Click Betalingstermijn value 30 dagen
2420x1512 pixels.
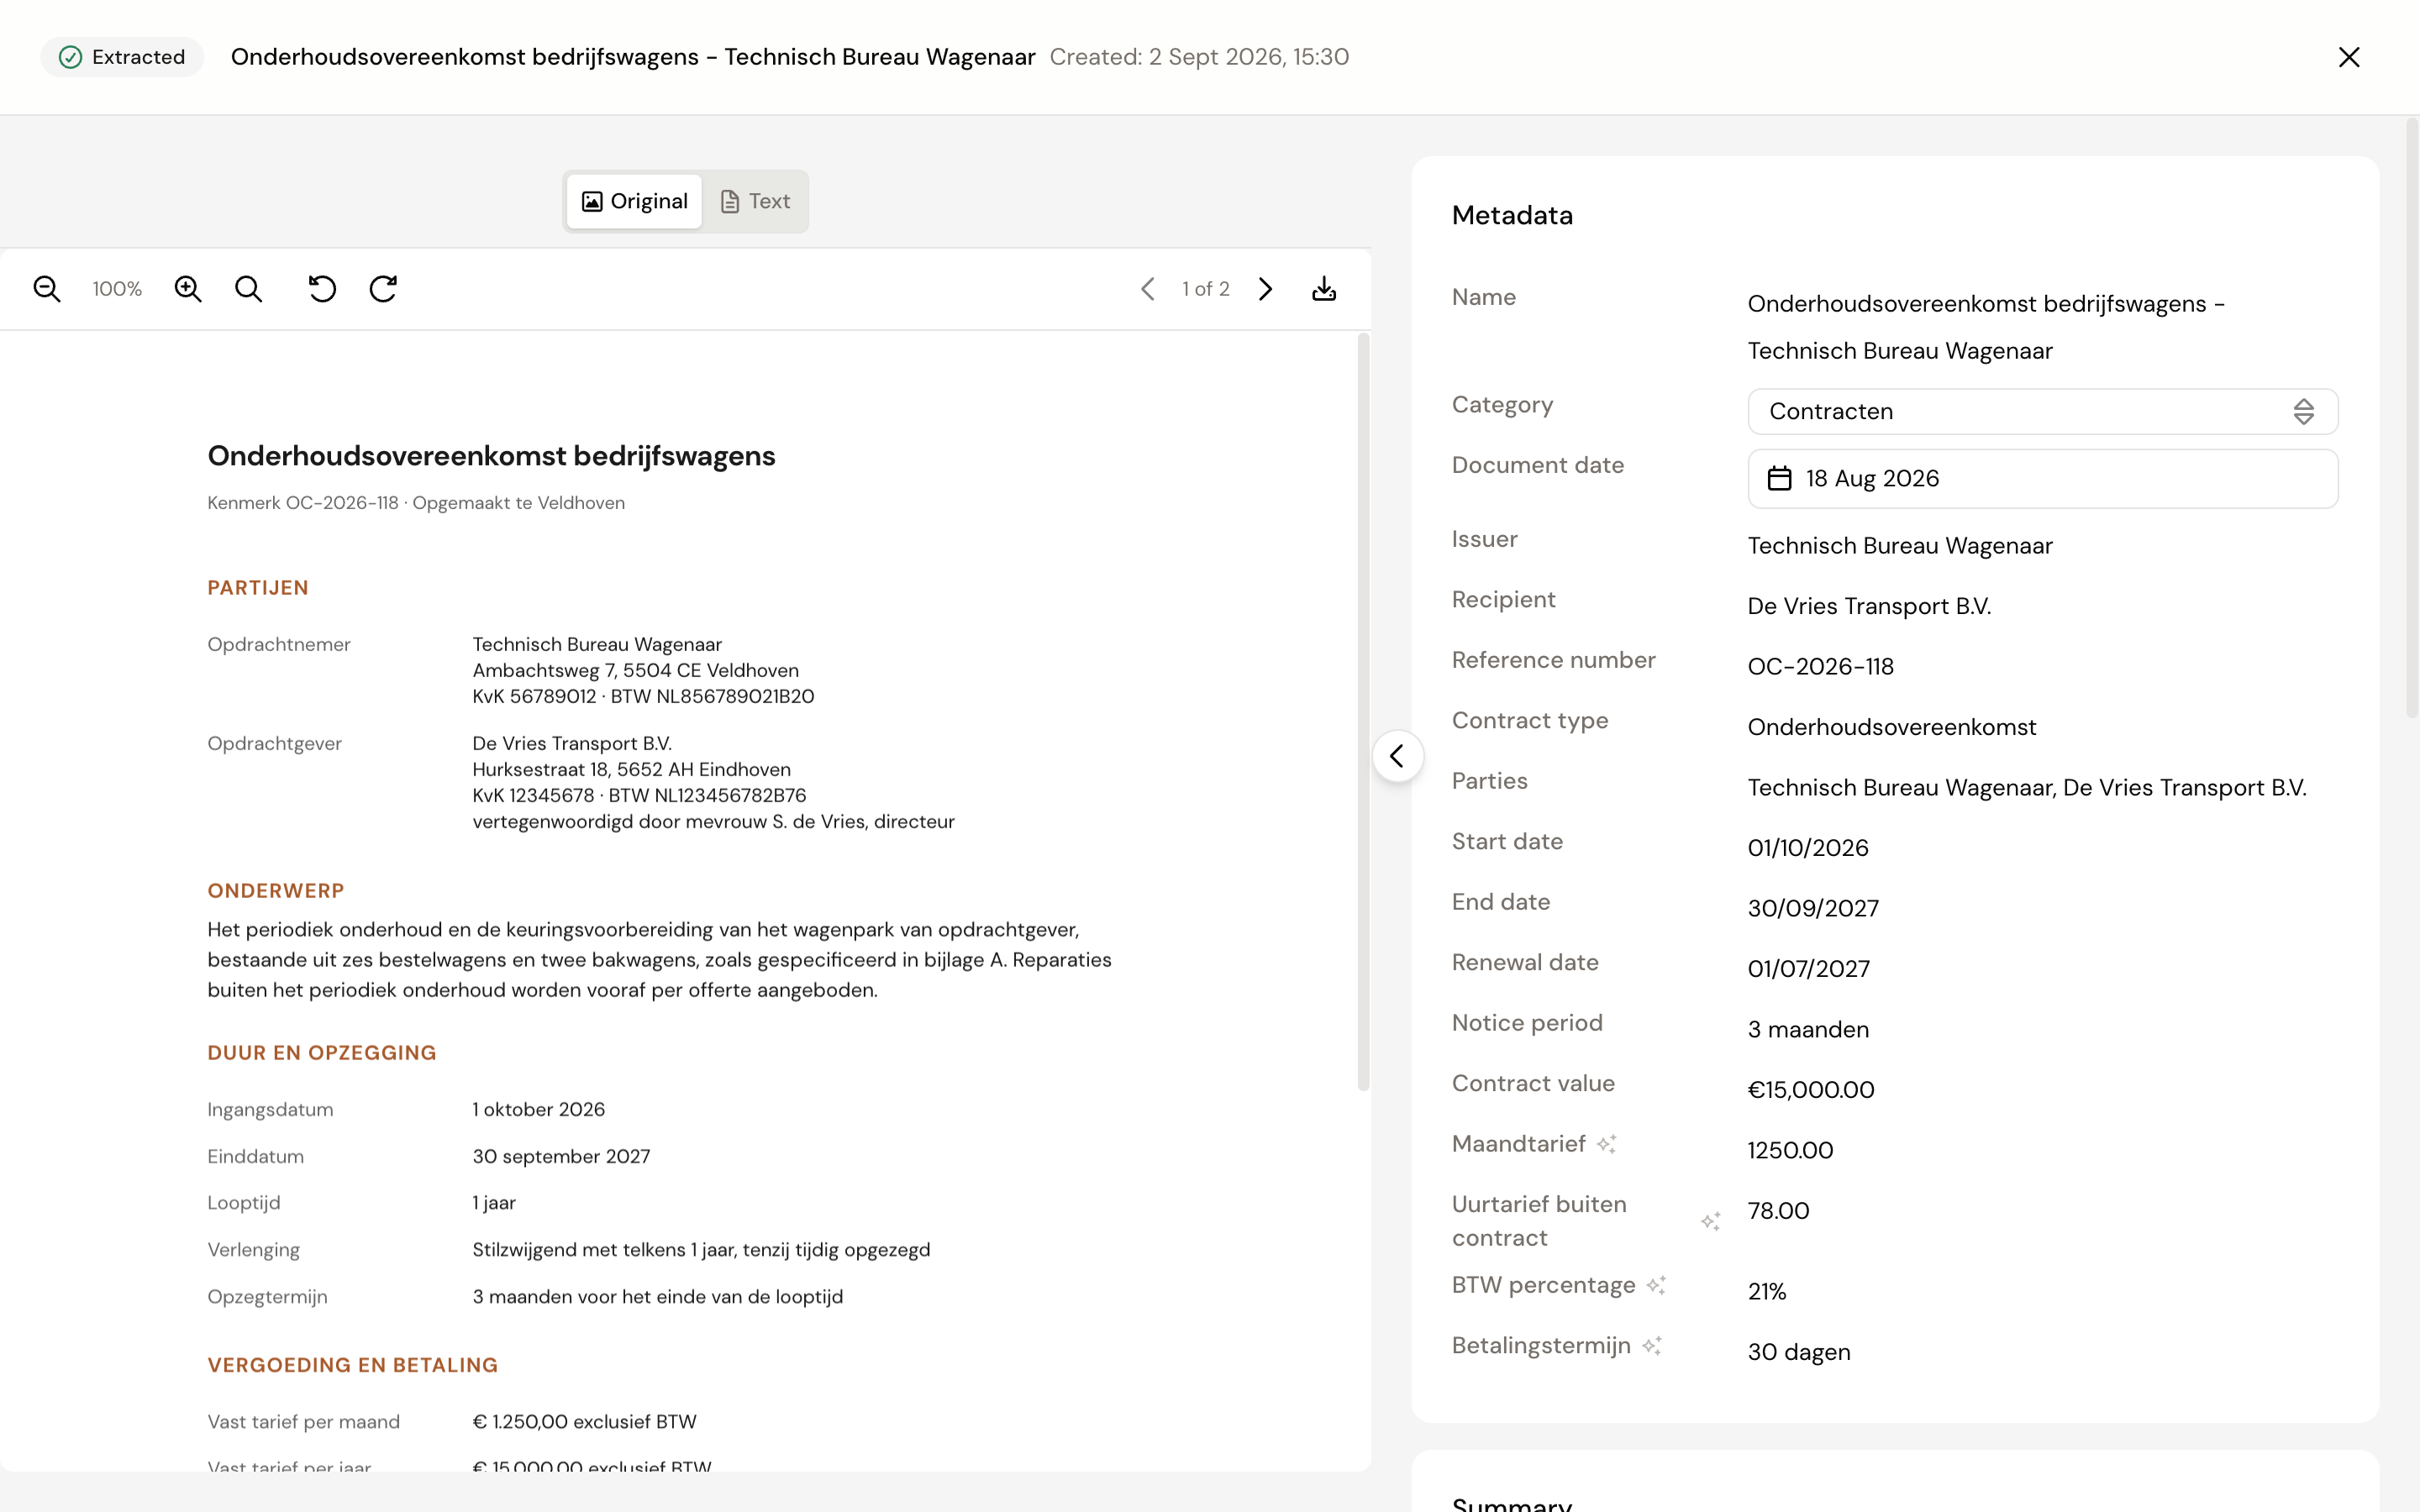click(1799, 1353)
